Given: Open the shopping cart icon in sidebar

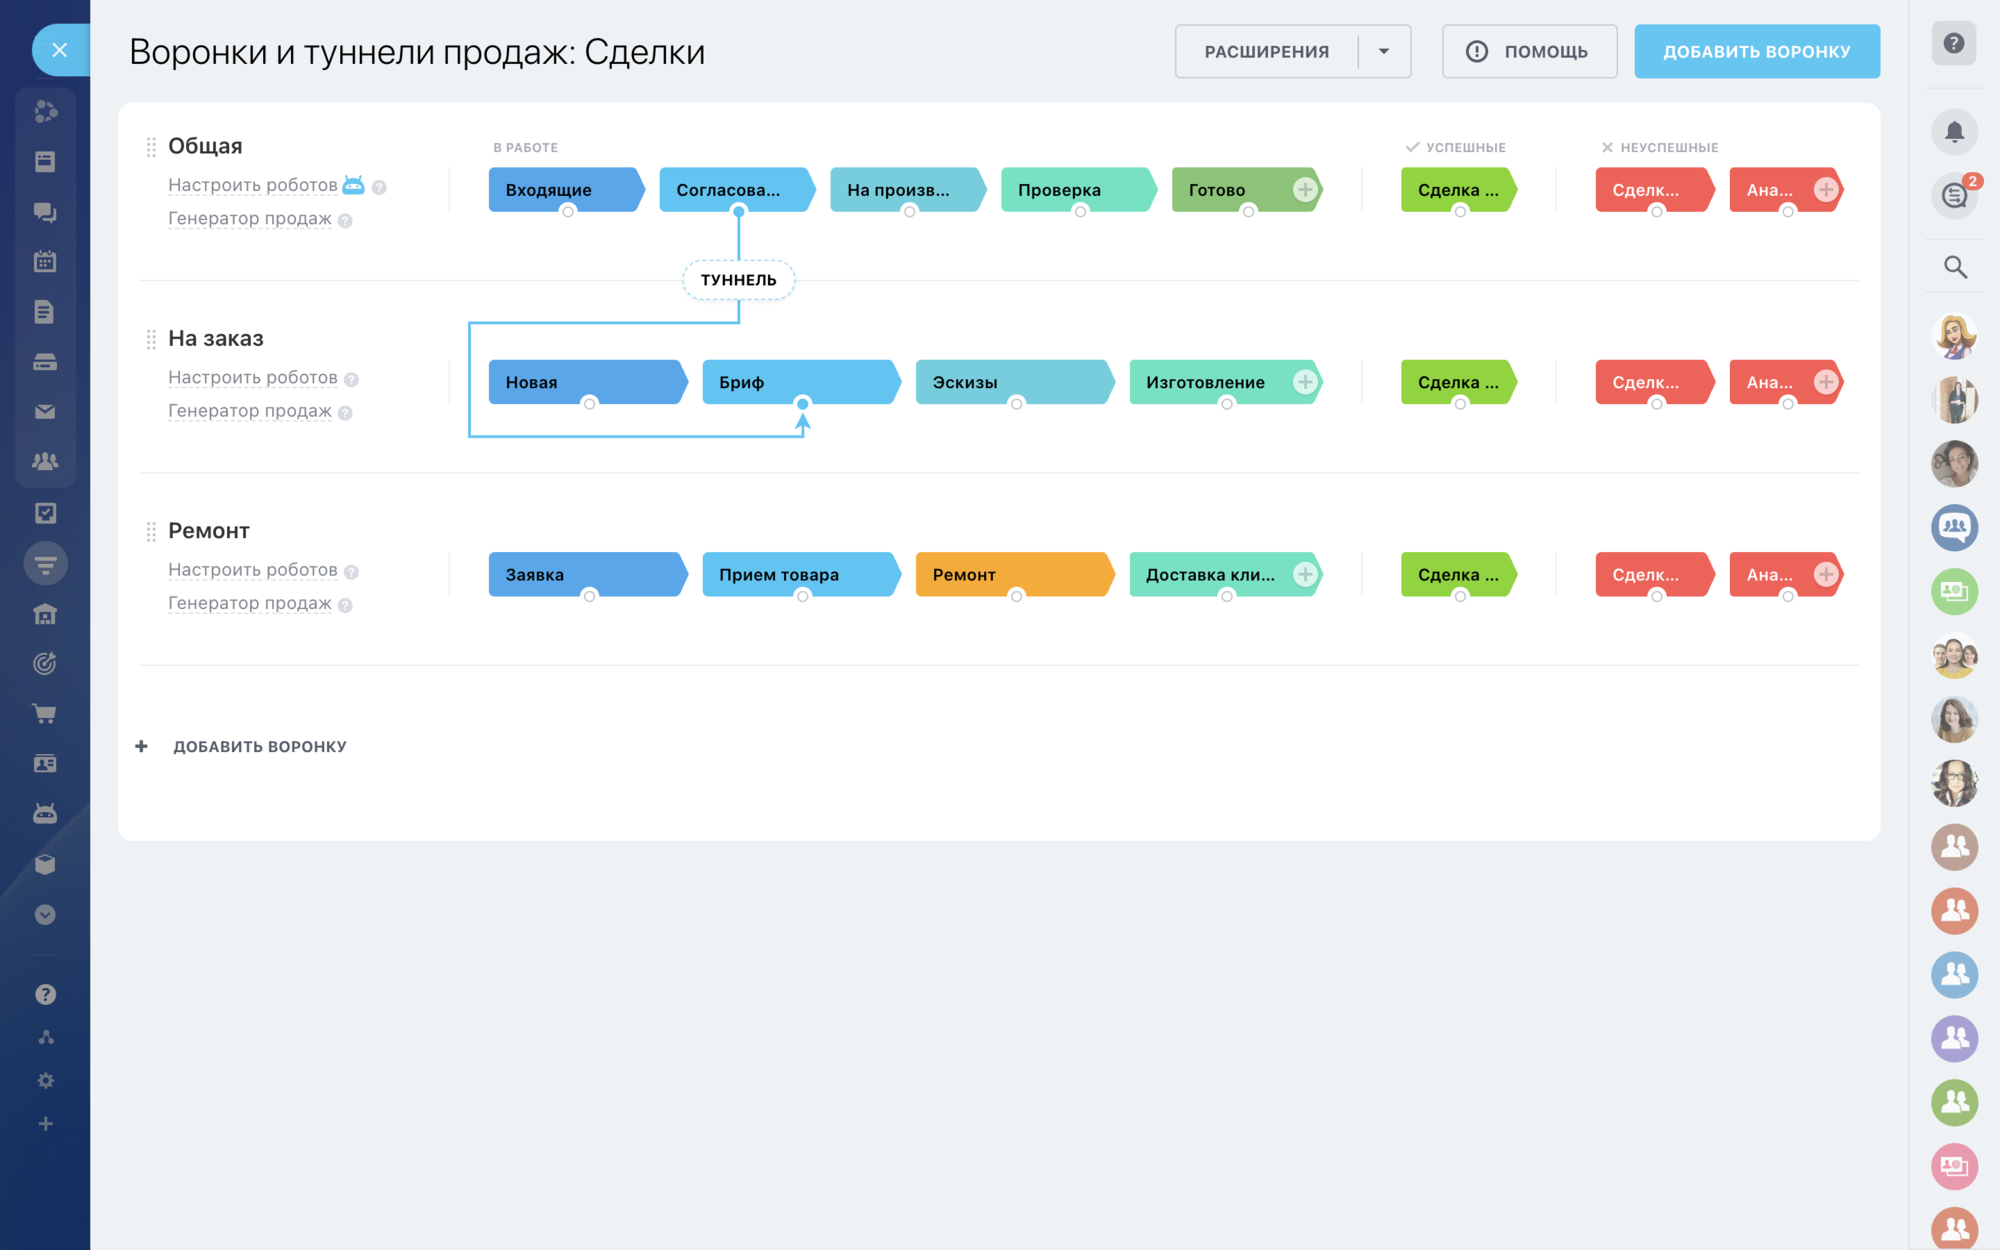Looking at the screenshot, I should pos(45,713).
